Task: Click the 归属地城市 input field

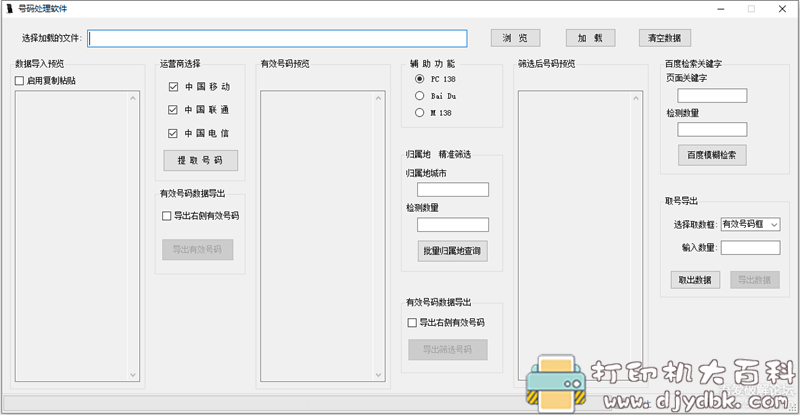Action: (x=453, y=189)
